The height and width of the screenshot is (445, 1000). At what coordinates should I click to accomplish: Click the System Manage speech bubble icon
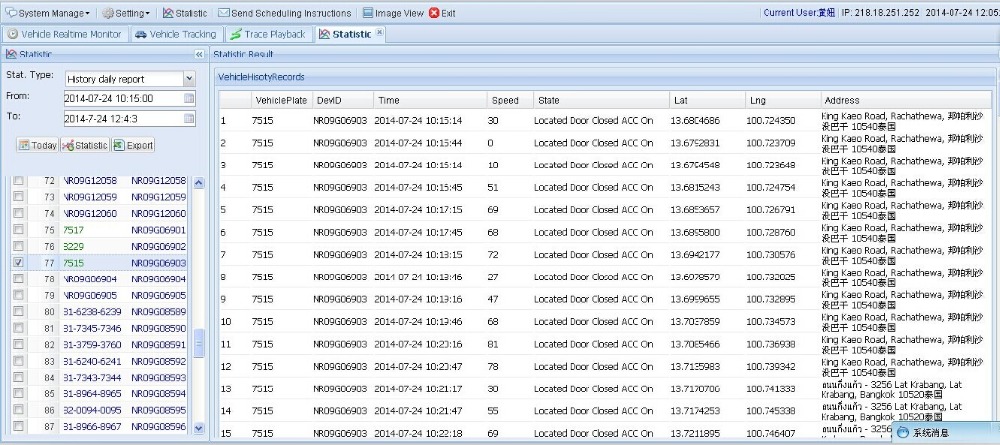pos(11,13)
